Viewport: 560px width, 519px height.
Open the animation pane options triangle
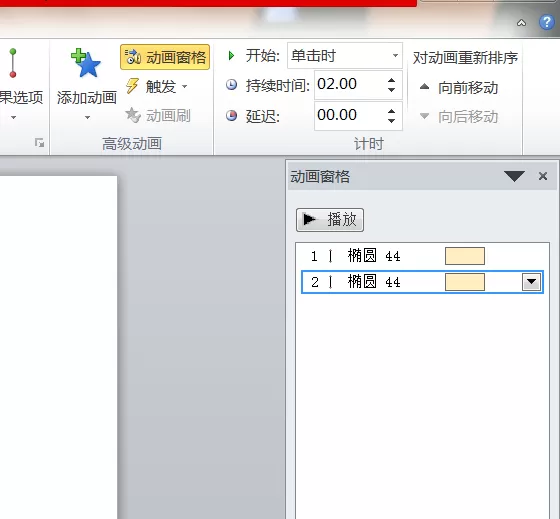[514, 176]
